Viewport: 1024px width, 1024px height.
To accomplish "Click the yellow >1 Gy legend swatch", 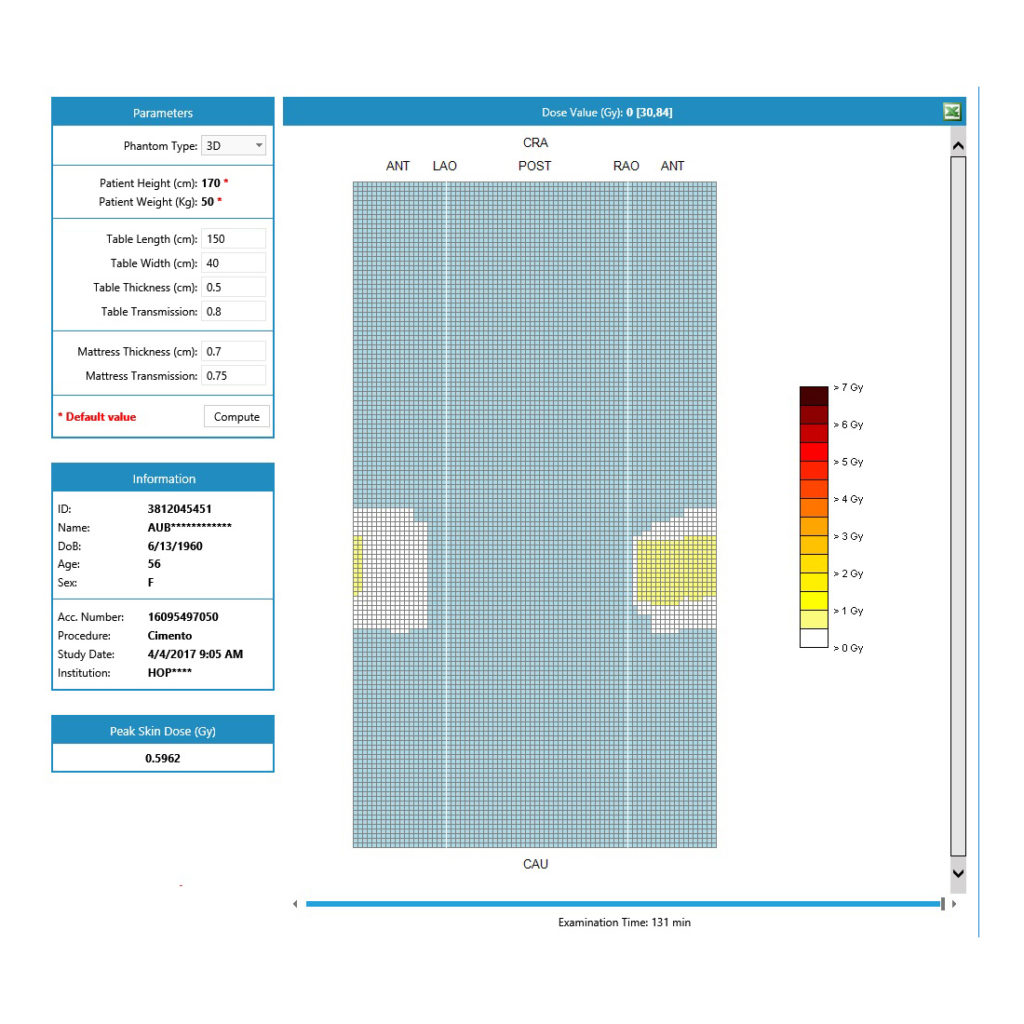I will coord(814,601).
